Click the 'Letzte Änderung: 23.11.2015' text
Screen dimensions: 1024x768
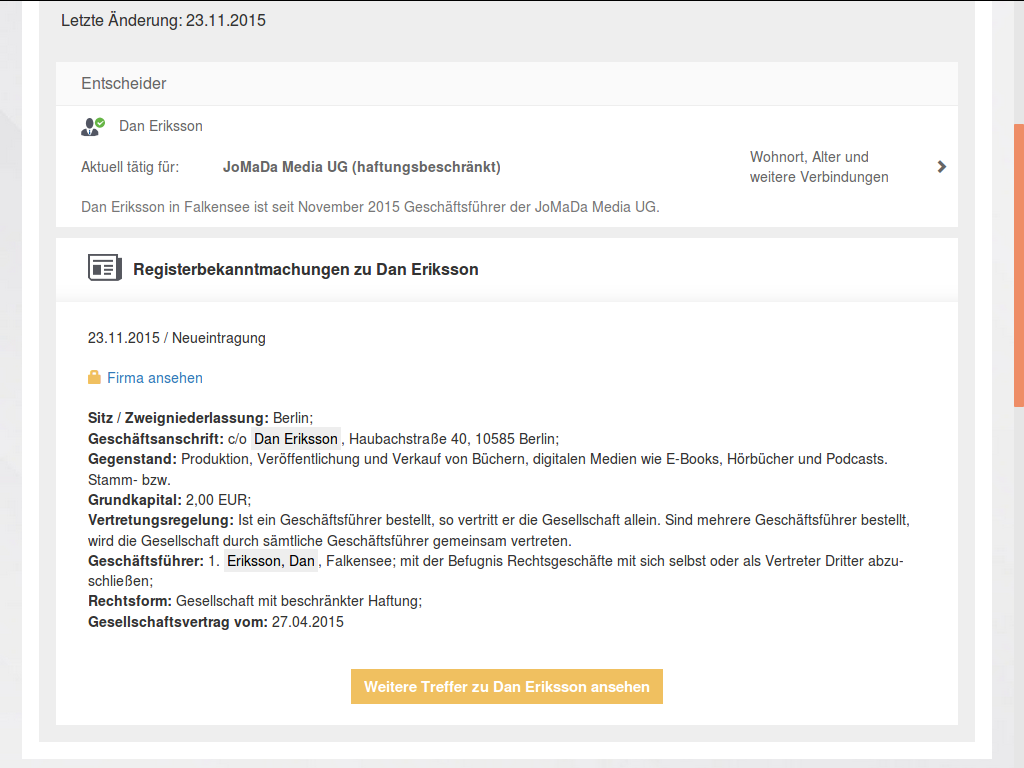tap(163, 20)
